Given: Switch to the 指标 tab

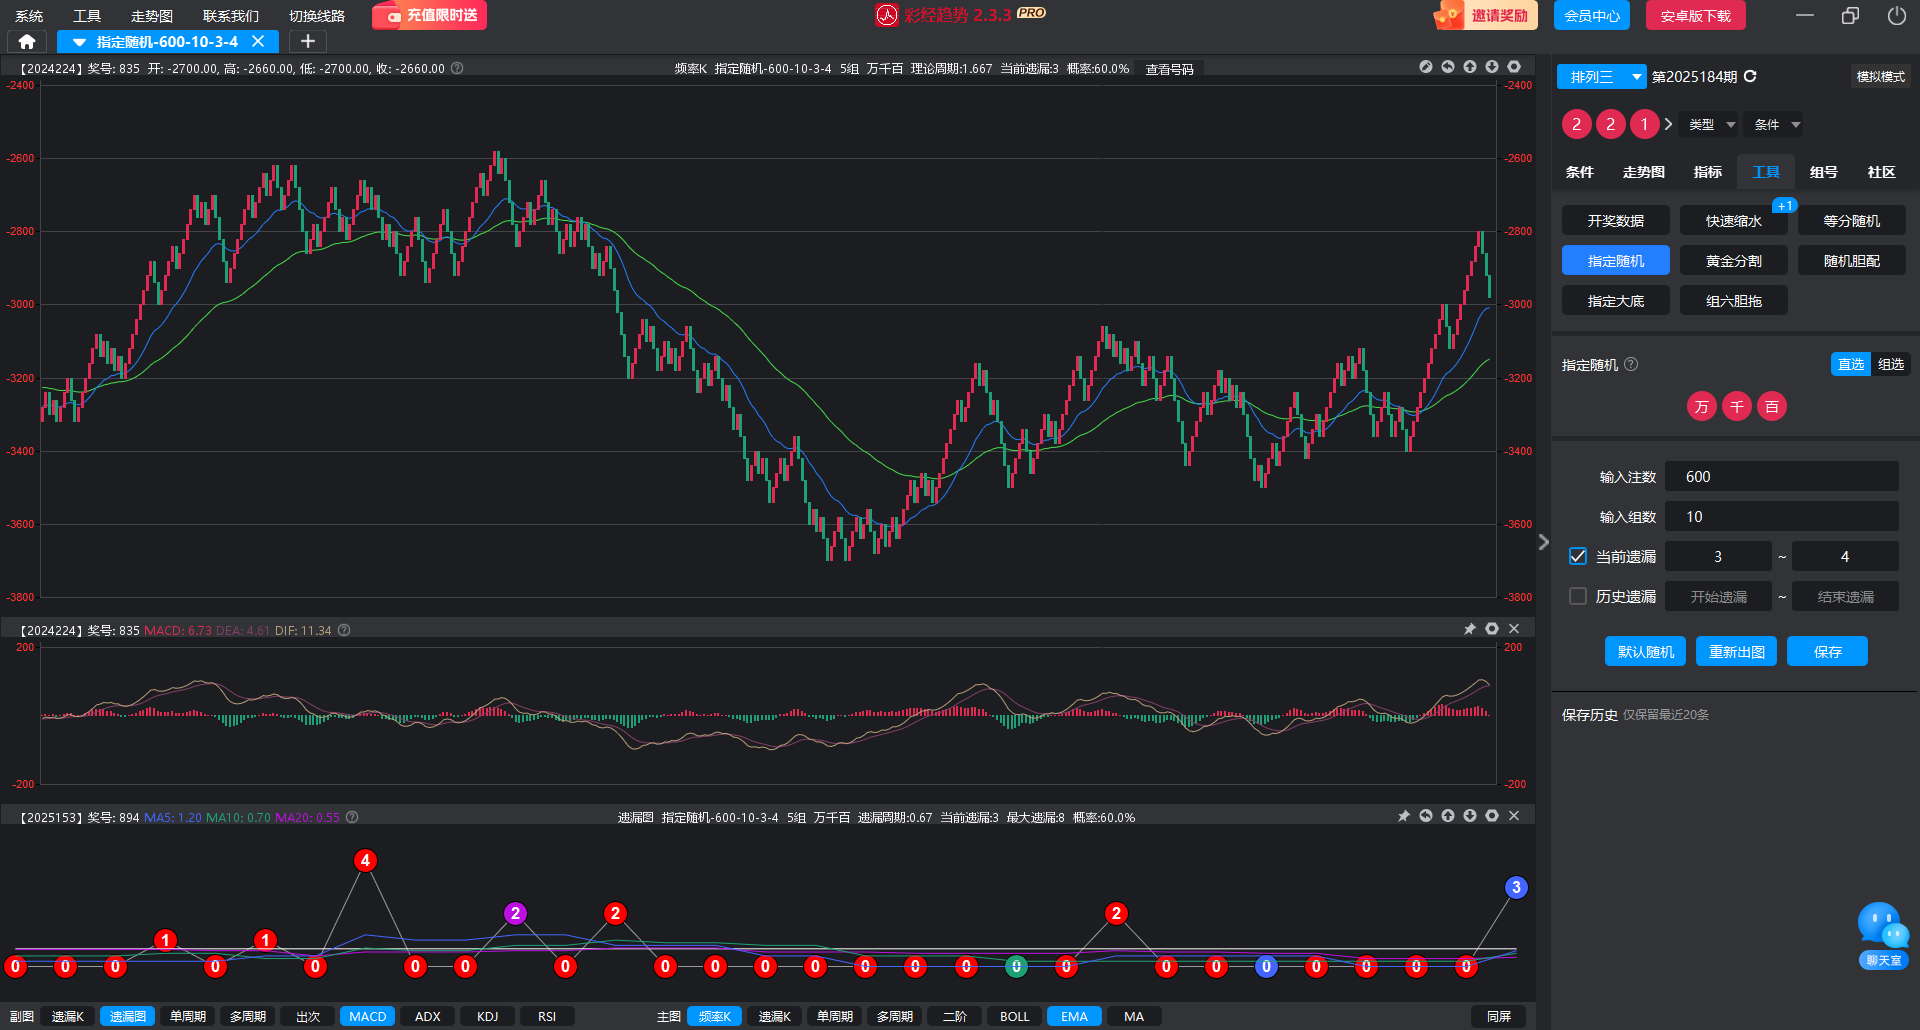Looking at the screenshot, I should point(1708,172).
